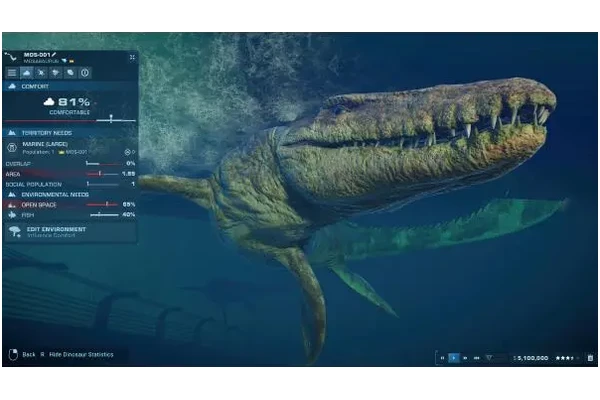Click the Edit Environment tree icon
The image size is (600, 400).
pyautogui.click(x=15, y=232)
